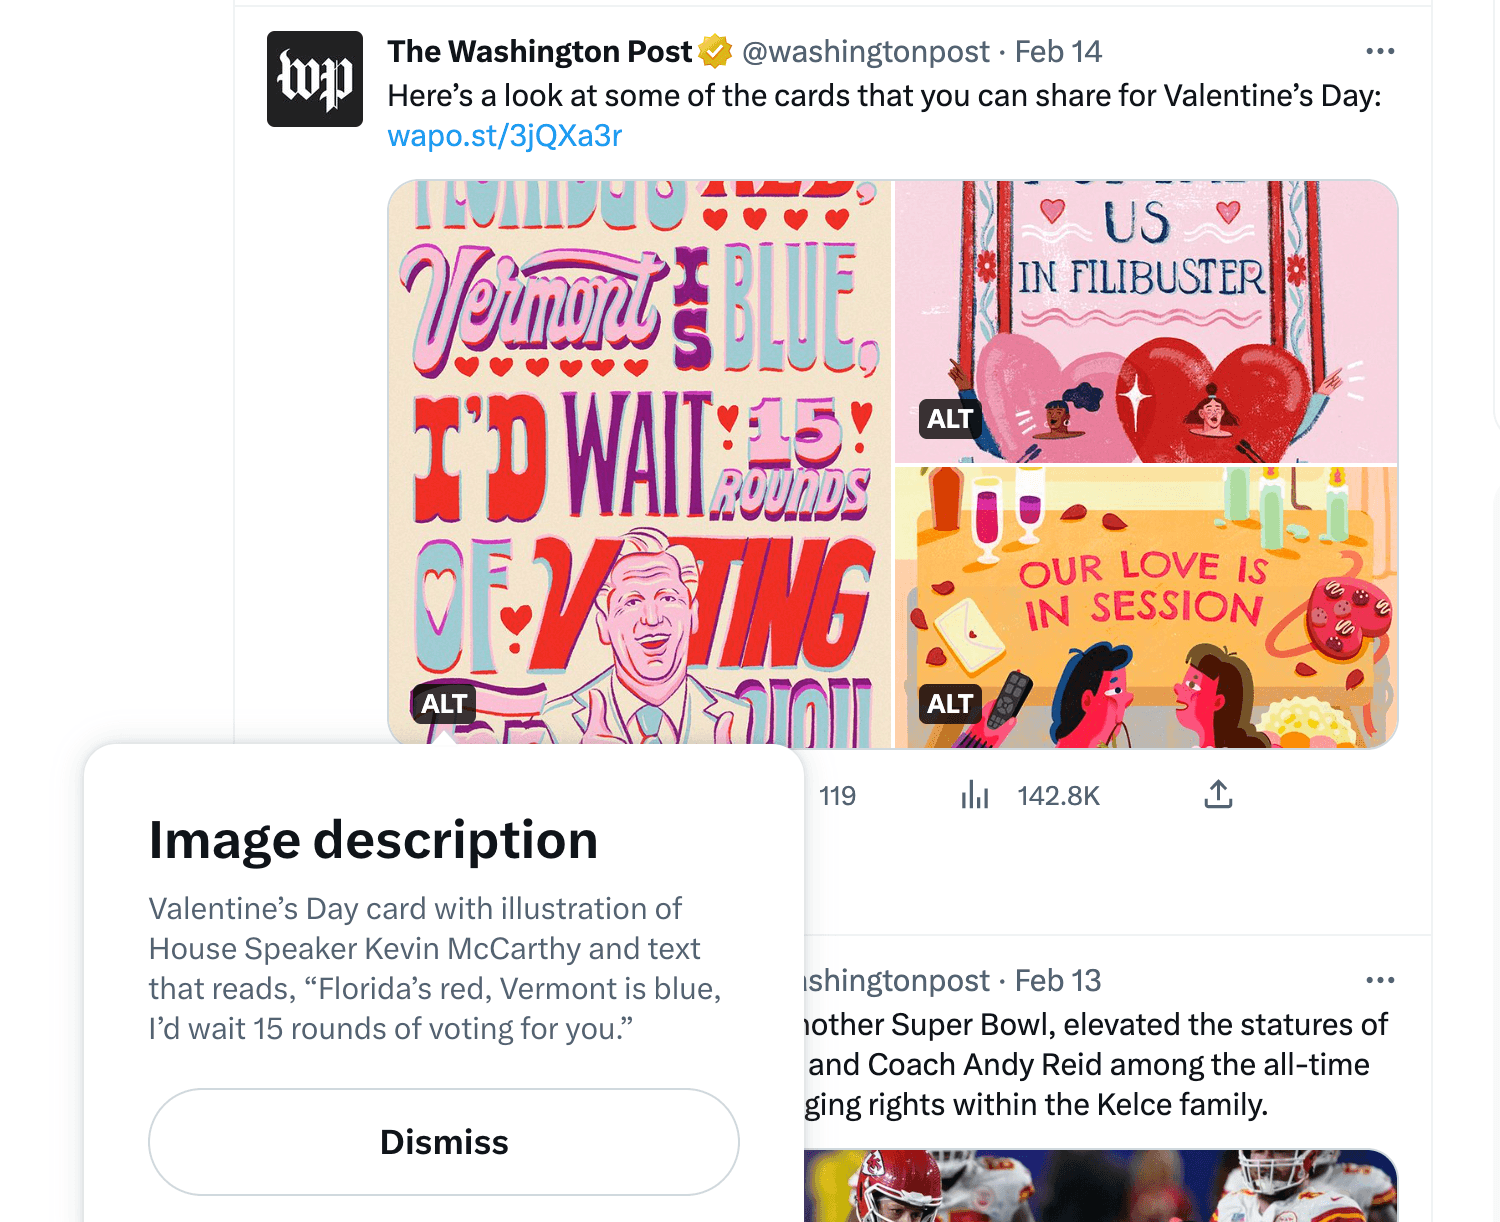Open the Washington Post profile avatar
Image resolution: width=1500 pixels, height=1222 pixels.
314,78
